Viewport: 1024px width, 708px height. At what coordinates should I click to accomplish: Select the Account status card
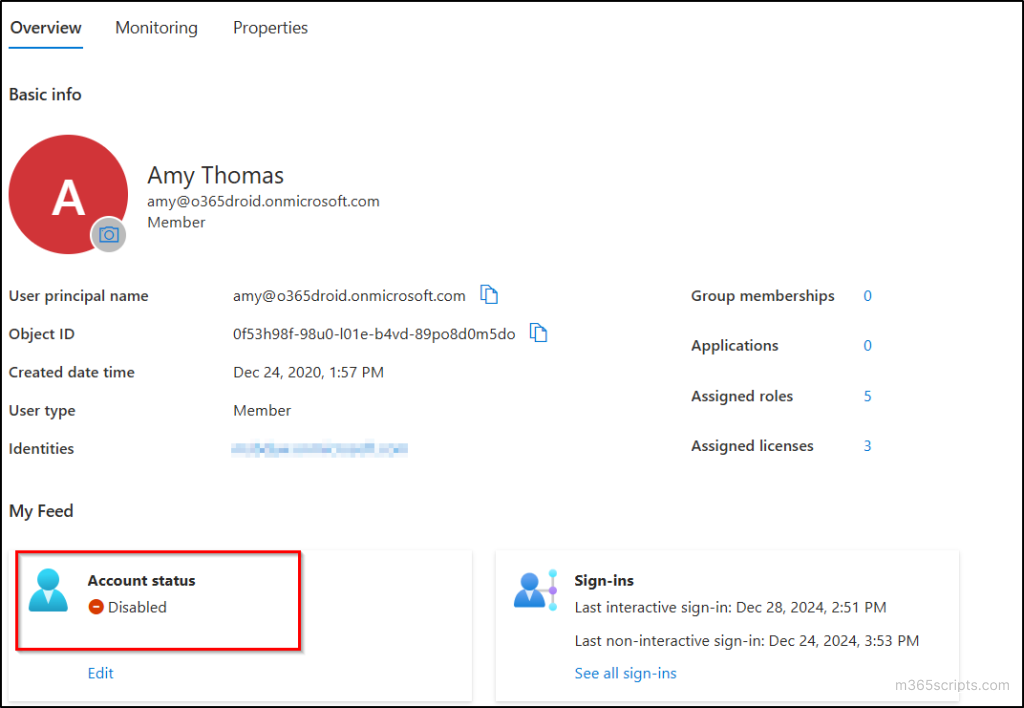point(158,600)
